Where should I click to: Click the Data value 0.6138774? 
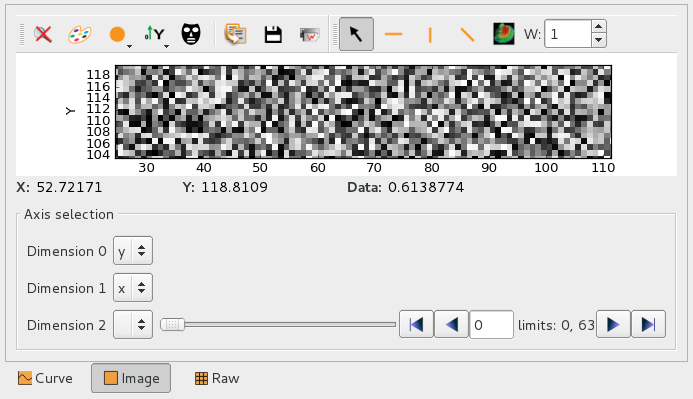[x=426, y=187]
